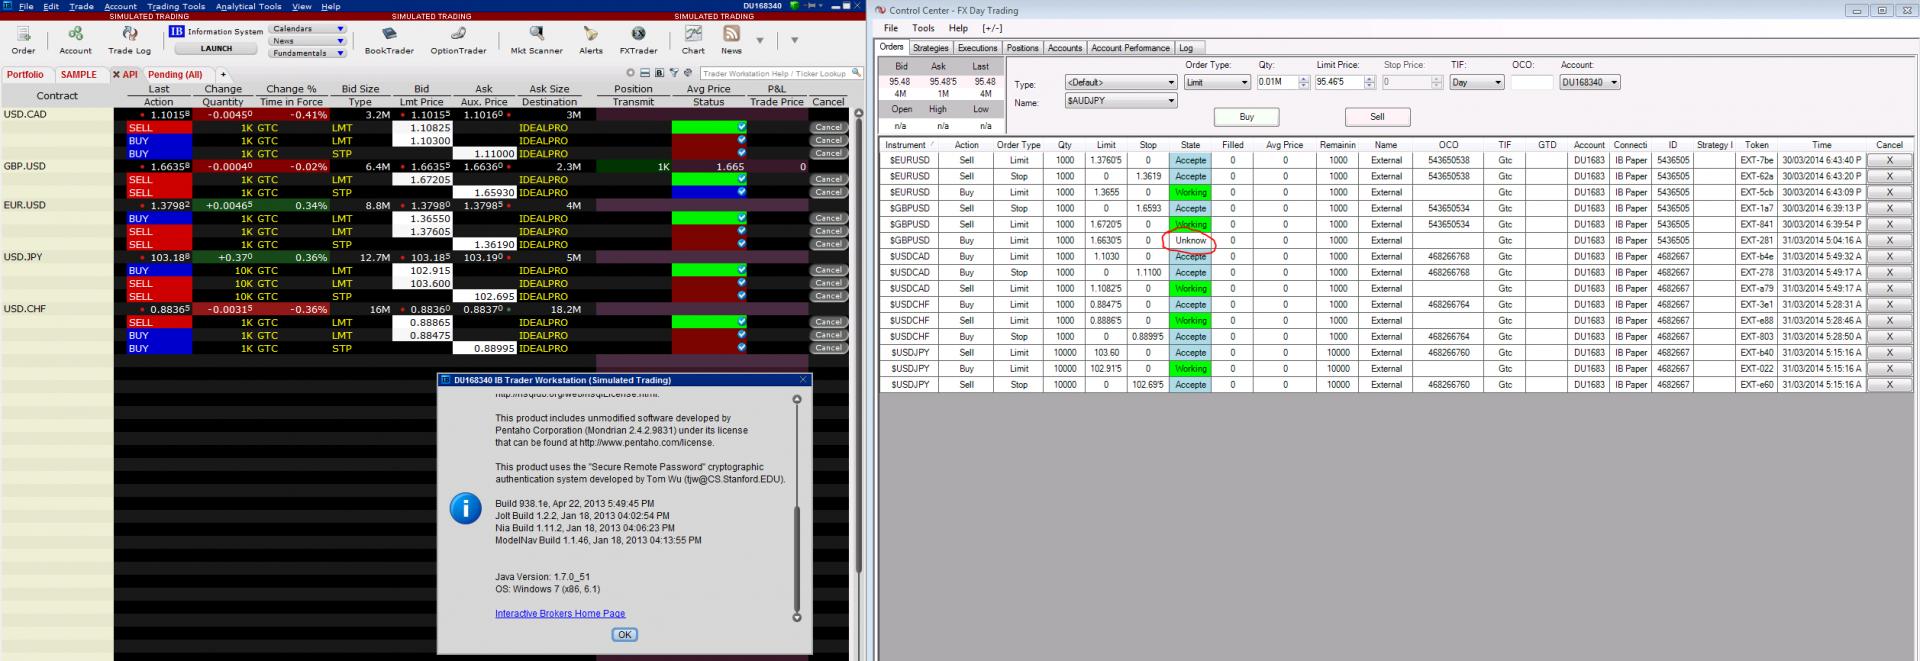Viewport: 1920px width, 661px height.
Task: Click LAUNCH under Information System
Action: pyautogui.click(x=216, y=48)
